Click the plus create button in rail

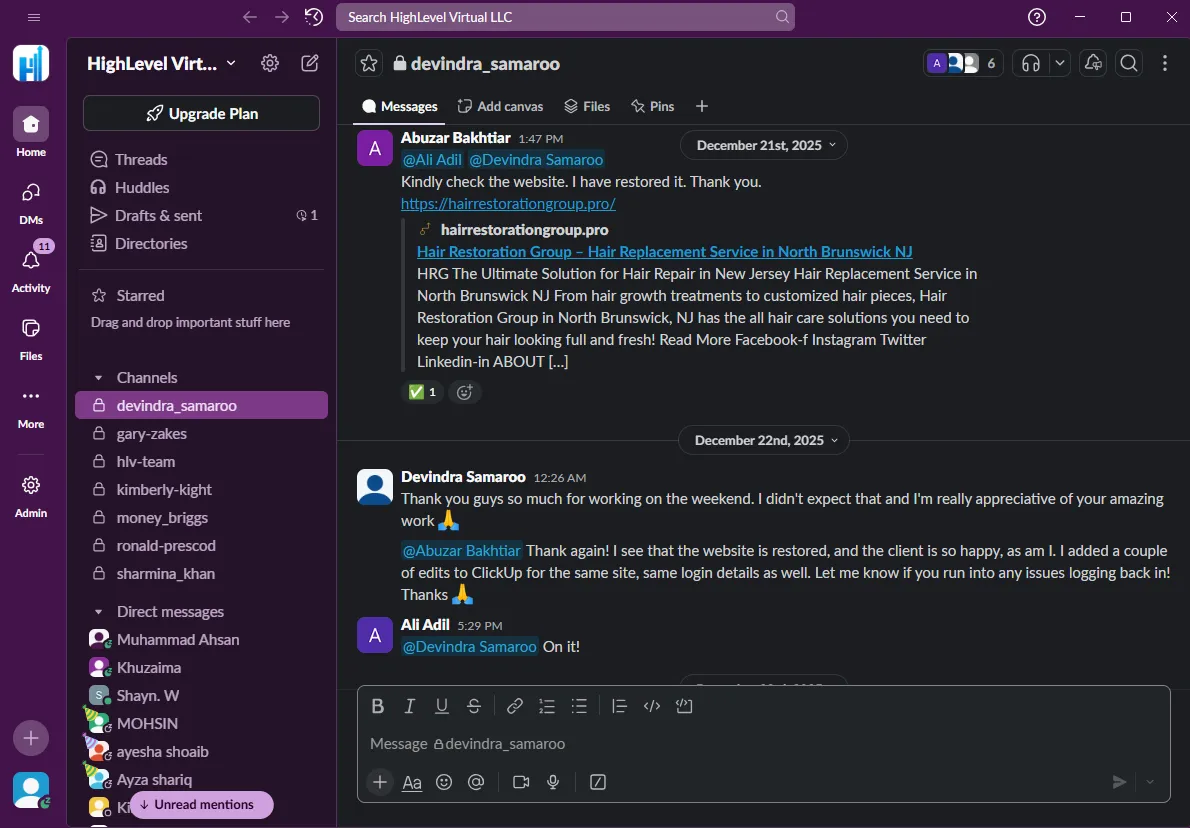(31, 738)
